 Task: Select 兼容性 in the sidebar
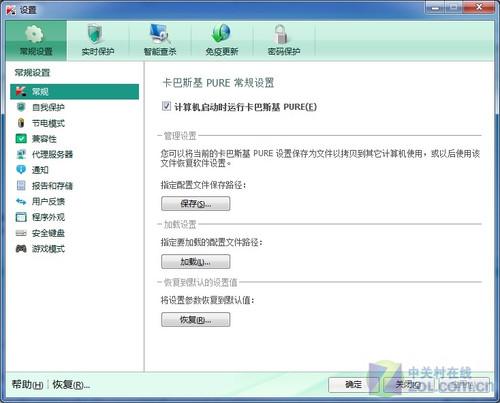tap(44, 139)
